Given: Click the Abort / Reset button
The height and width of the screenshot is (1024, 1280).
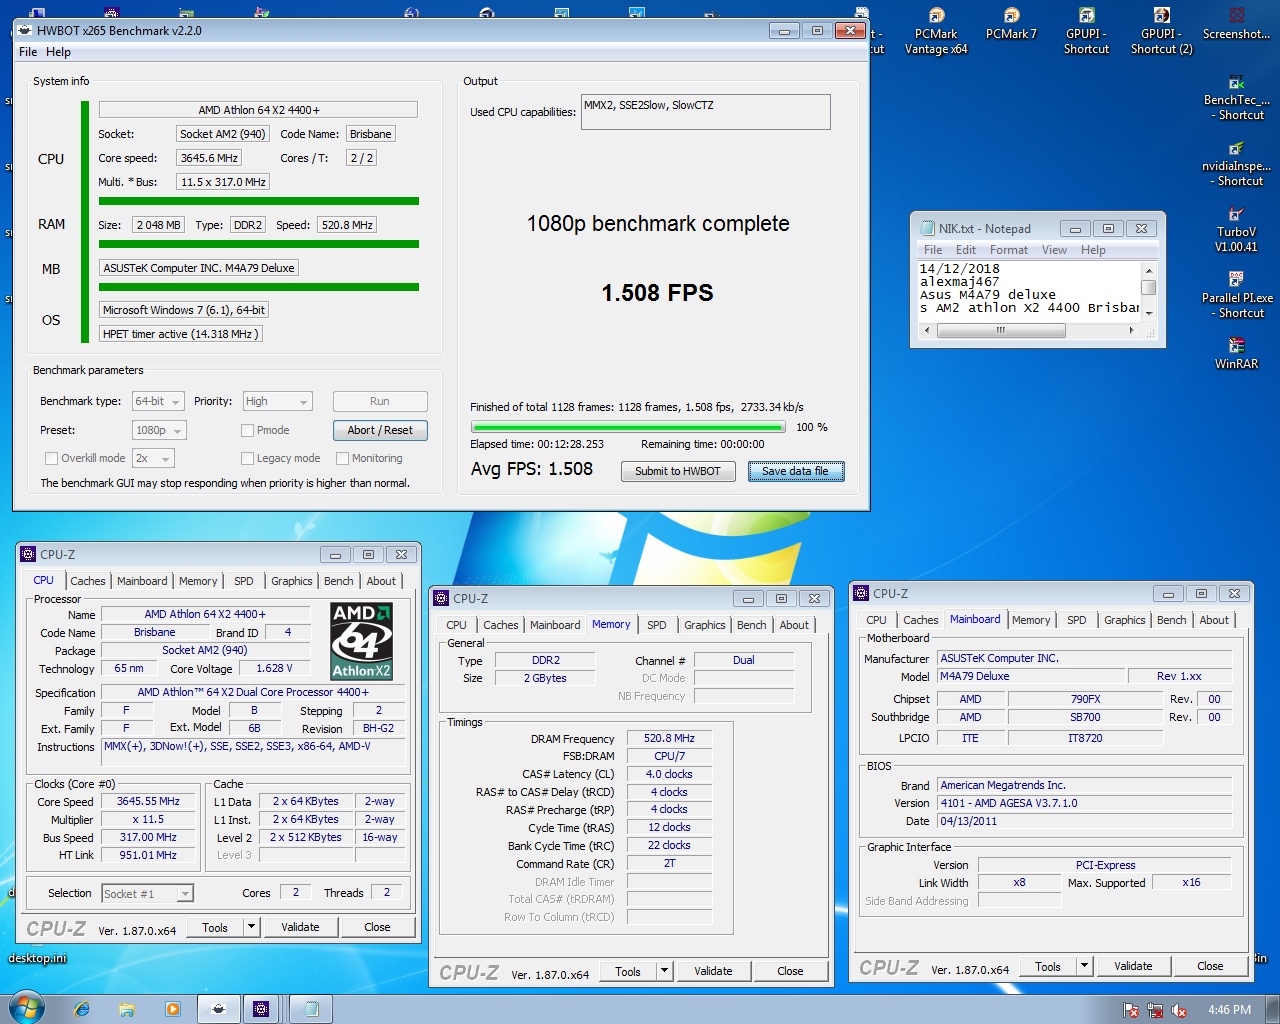Looking at the screenshot, I should coord(380,430).
